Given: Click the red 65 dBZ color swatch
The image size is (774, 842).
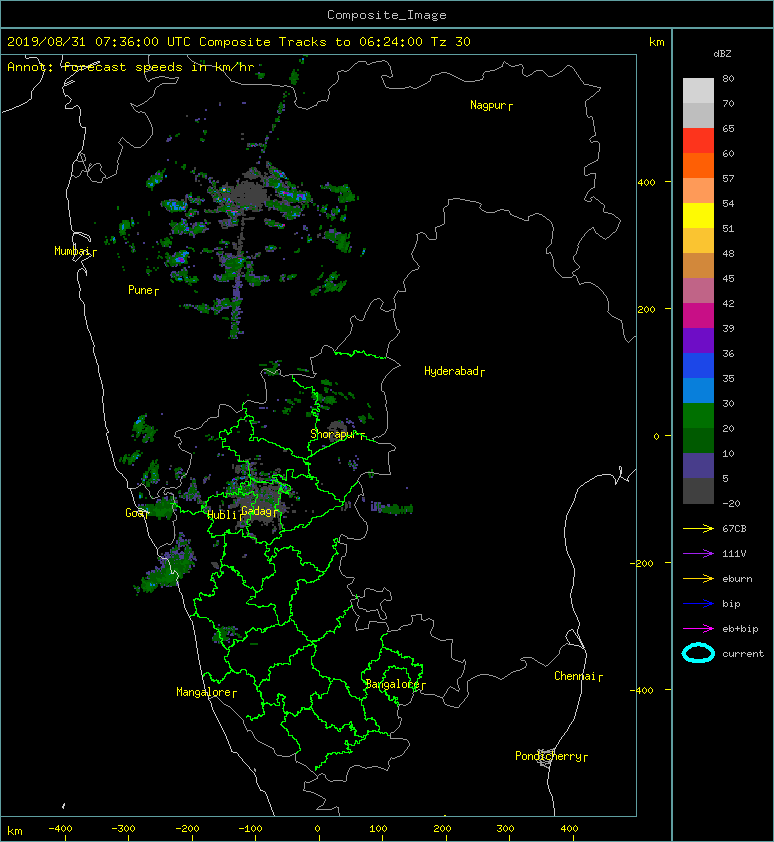Looking at the screenshot, I should [x=698, y=140].
